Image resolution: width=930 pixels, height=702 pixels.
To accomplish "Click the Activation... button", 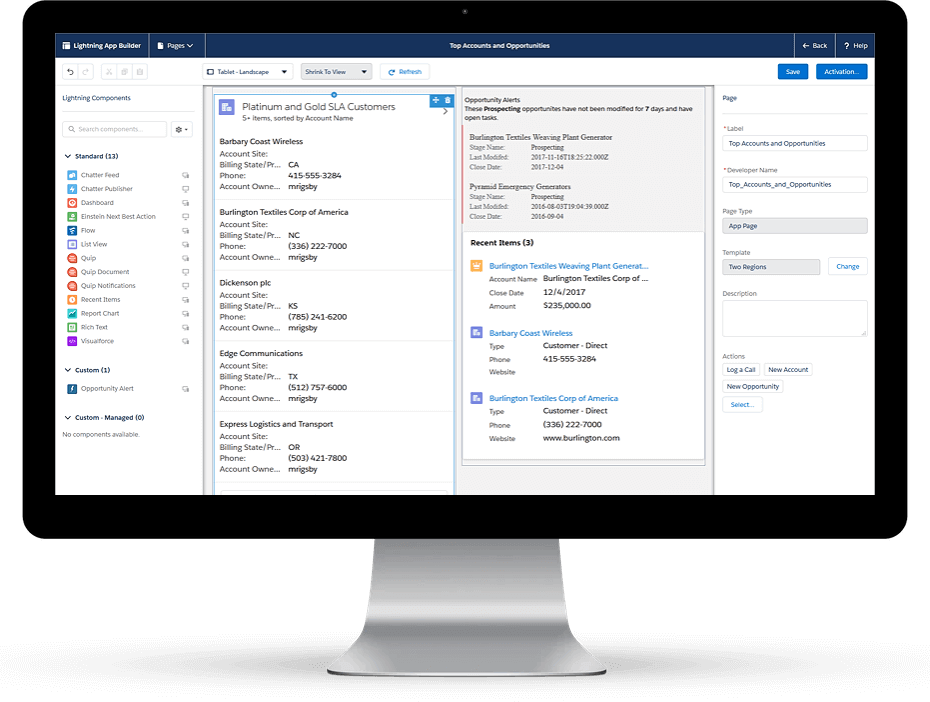I will pos(842,72).
